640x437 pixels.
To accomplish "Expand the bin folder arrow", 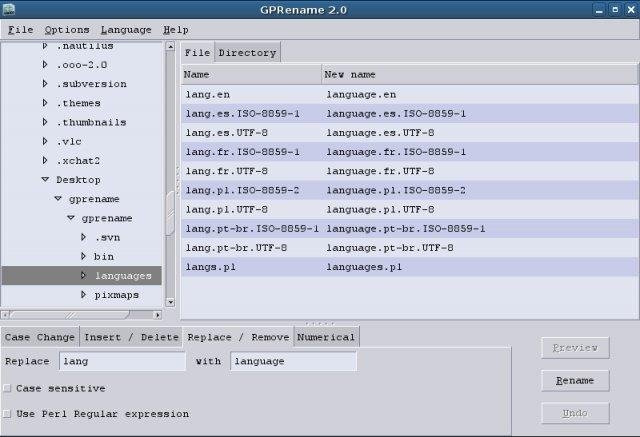I will (x=83, y=256).
